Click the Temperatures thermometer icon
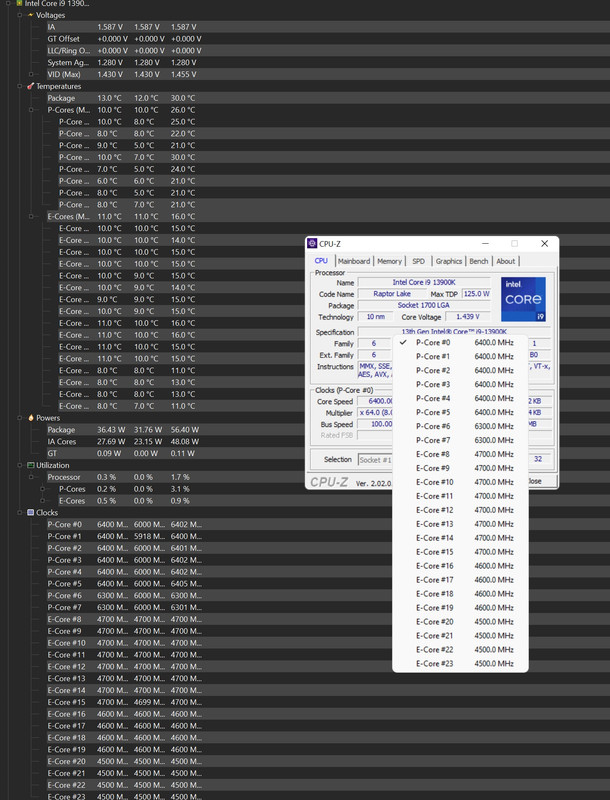The image size is (610, 800). point(31,86)
